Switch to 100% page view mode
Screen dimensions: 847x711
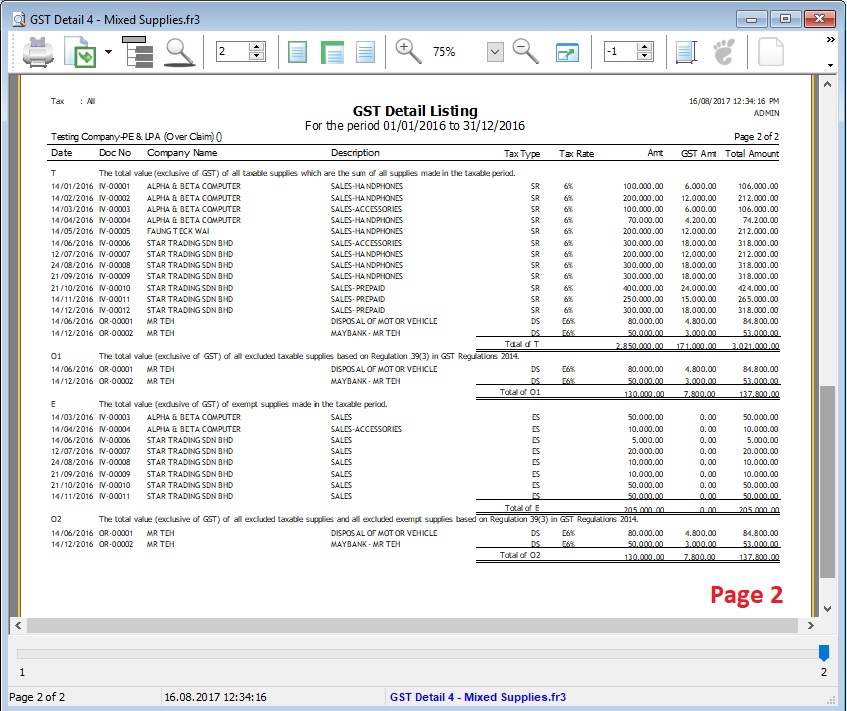[368, 52]
